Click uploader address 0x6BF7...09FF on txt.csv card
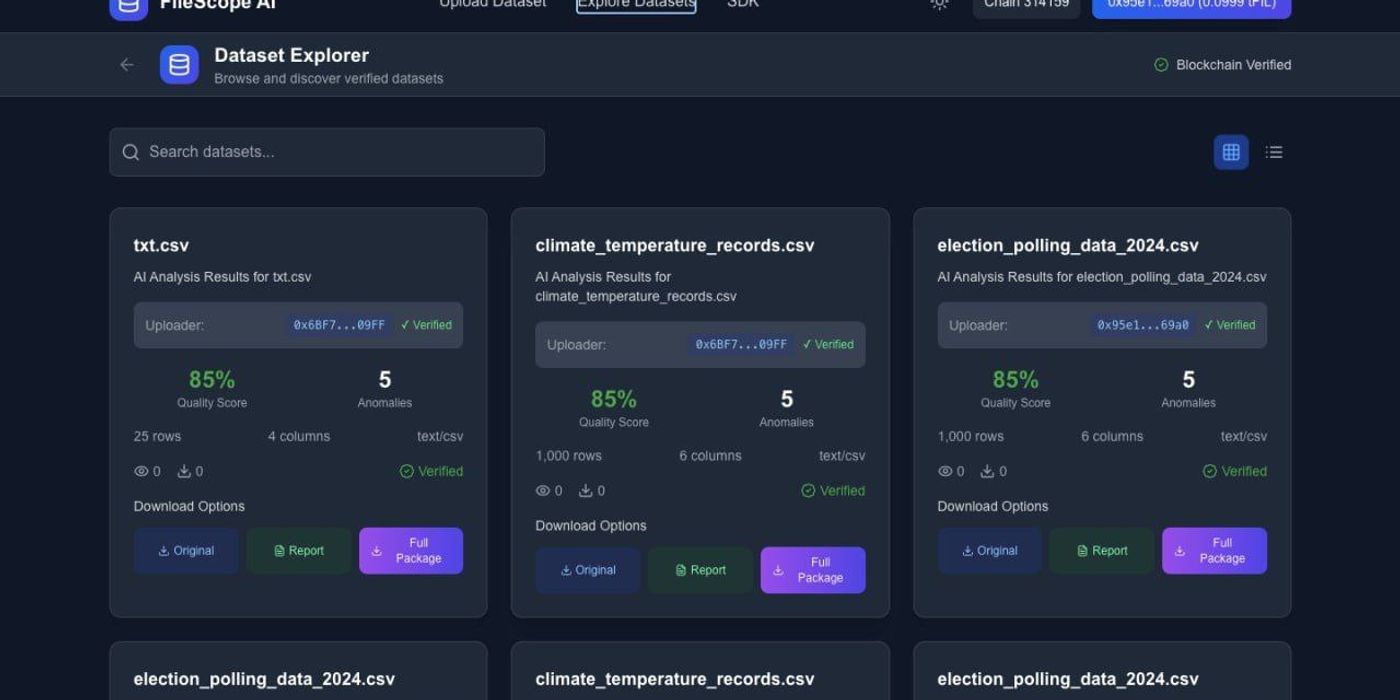Viewport: 1400px width, 700px height. (x=339, y=325)
